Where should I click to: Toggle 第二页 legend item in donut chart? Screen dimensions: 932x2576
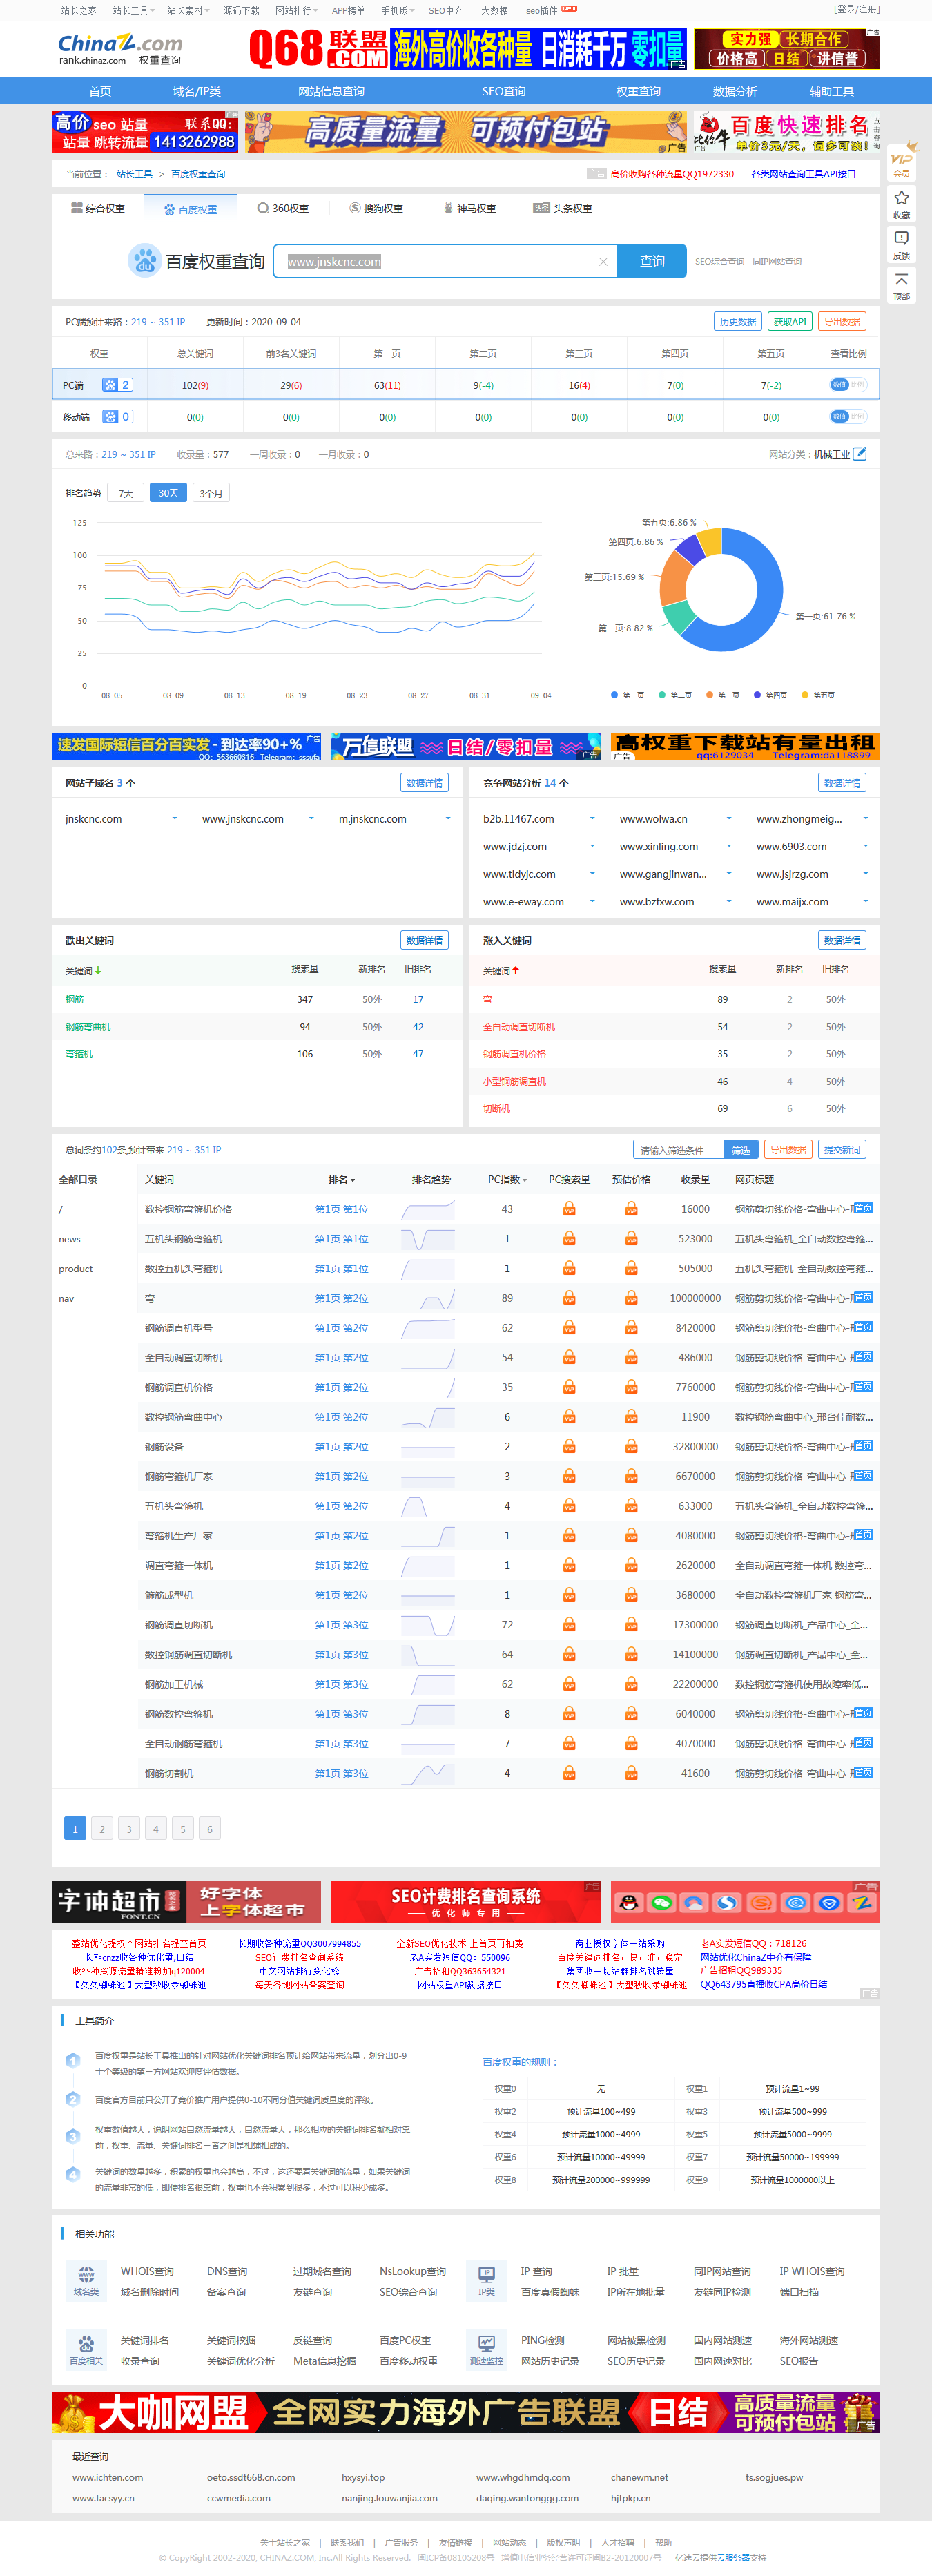[x=675, y=695]
